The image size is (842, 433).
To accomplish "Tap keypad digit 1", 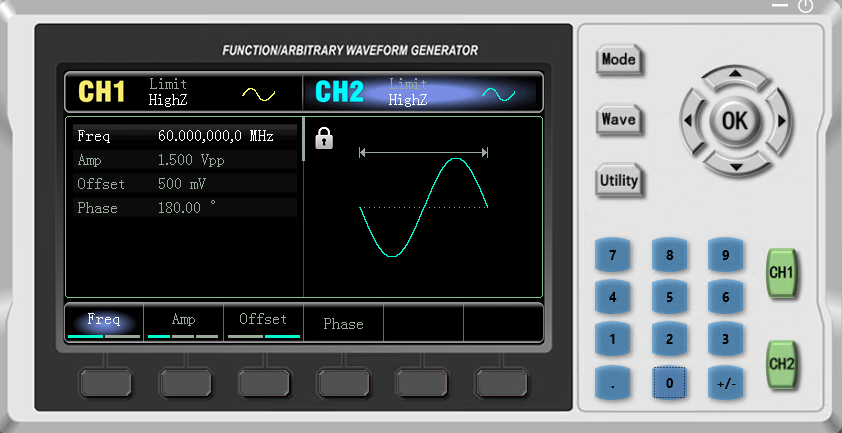I will point(613,340).
